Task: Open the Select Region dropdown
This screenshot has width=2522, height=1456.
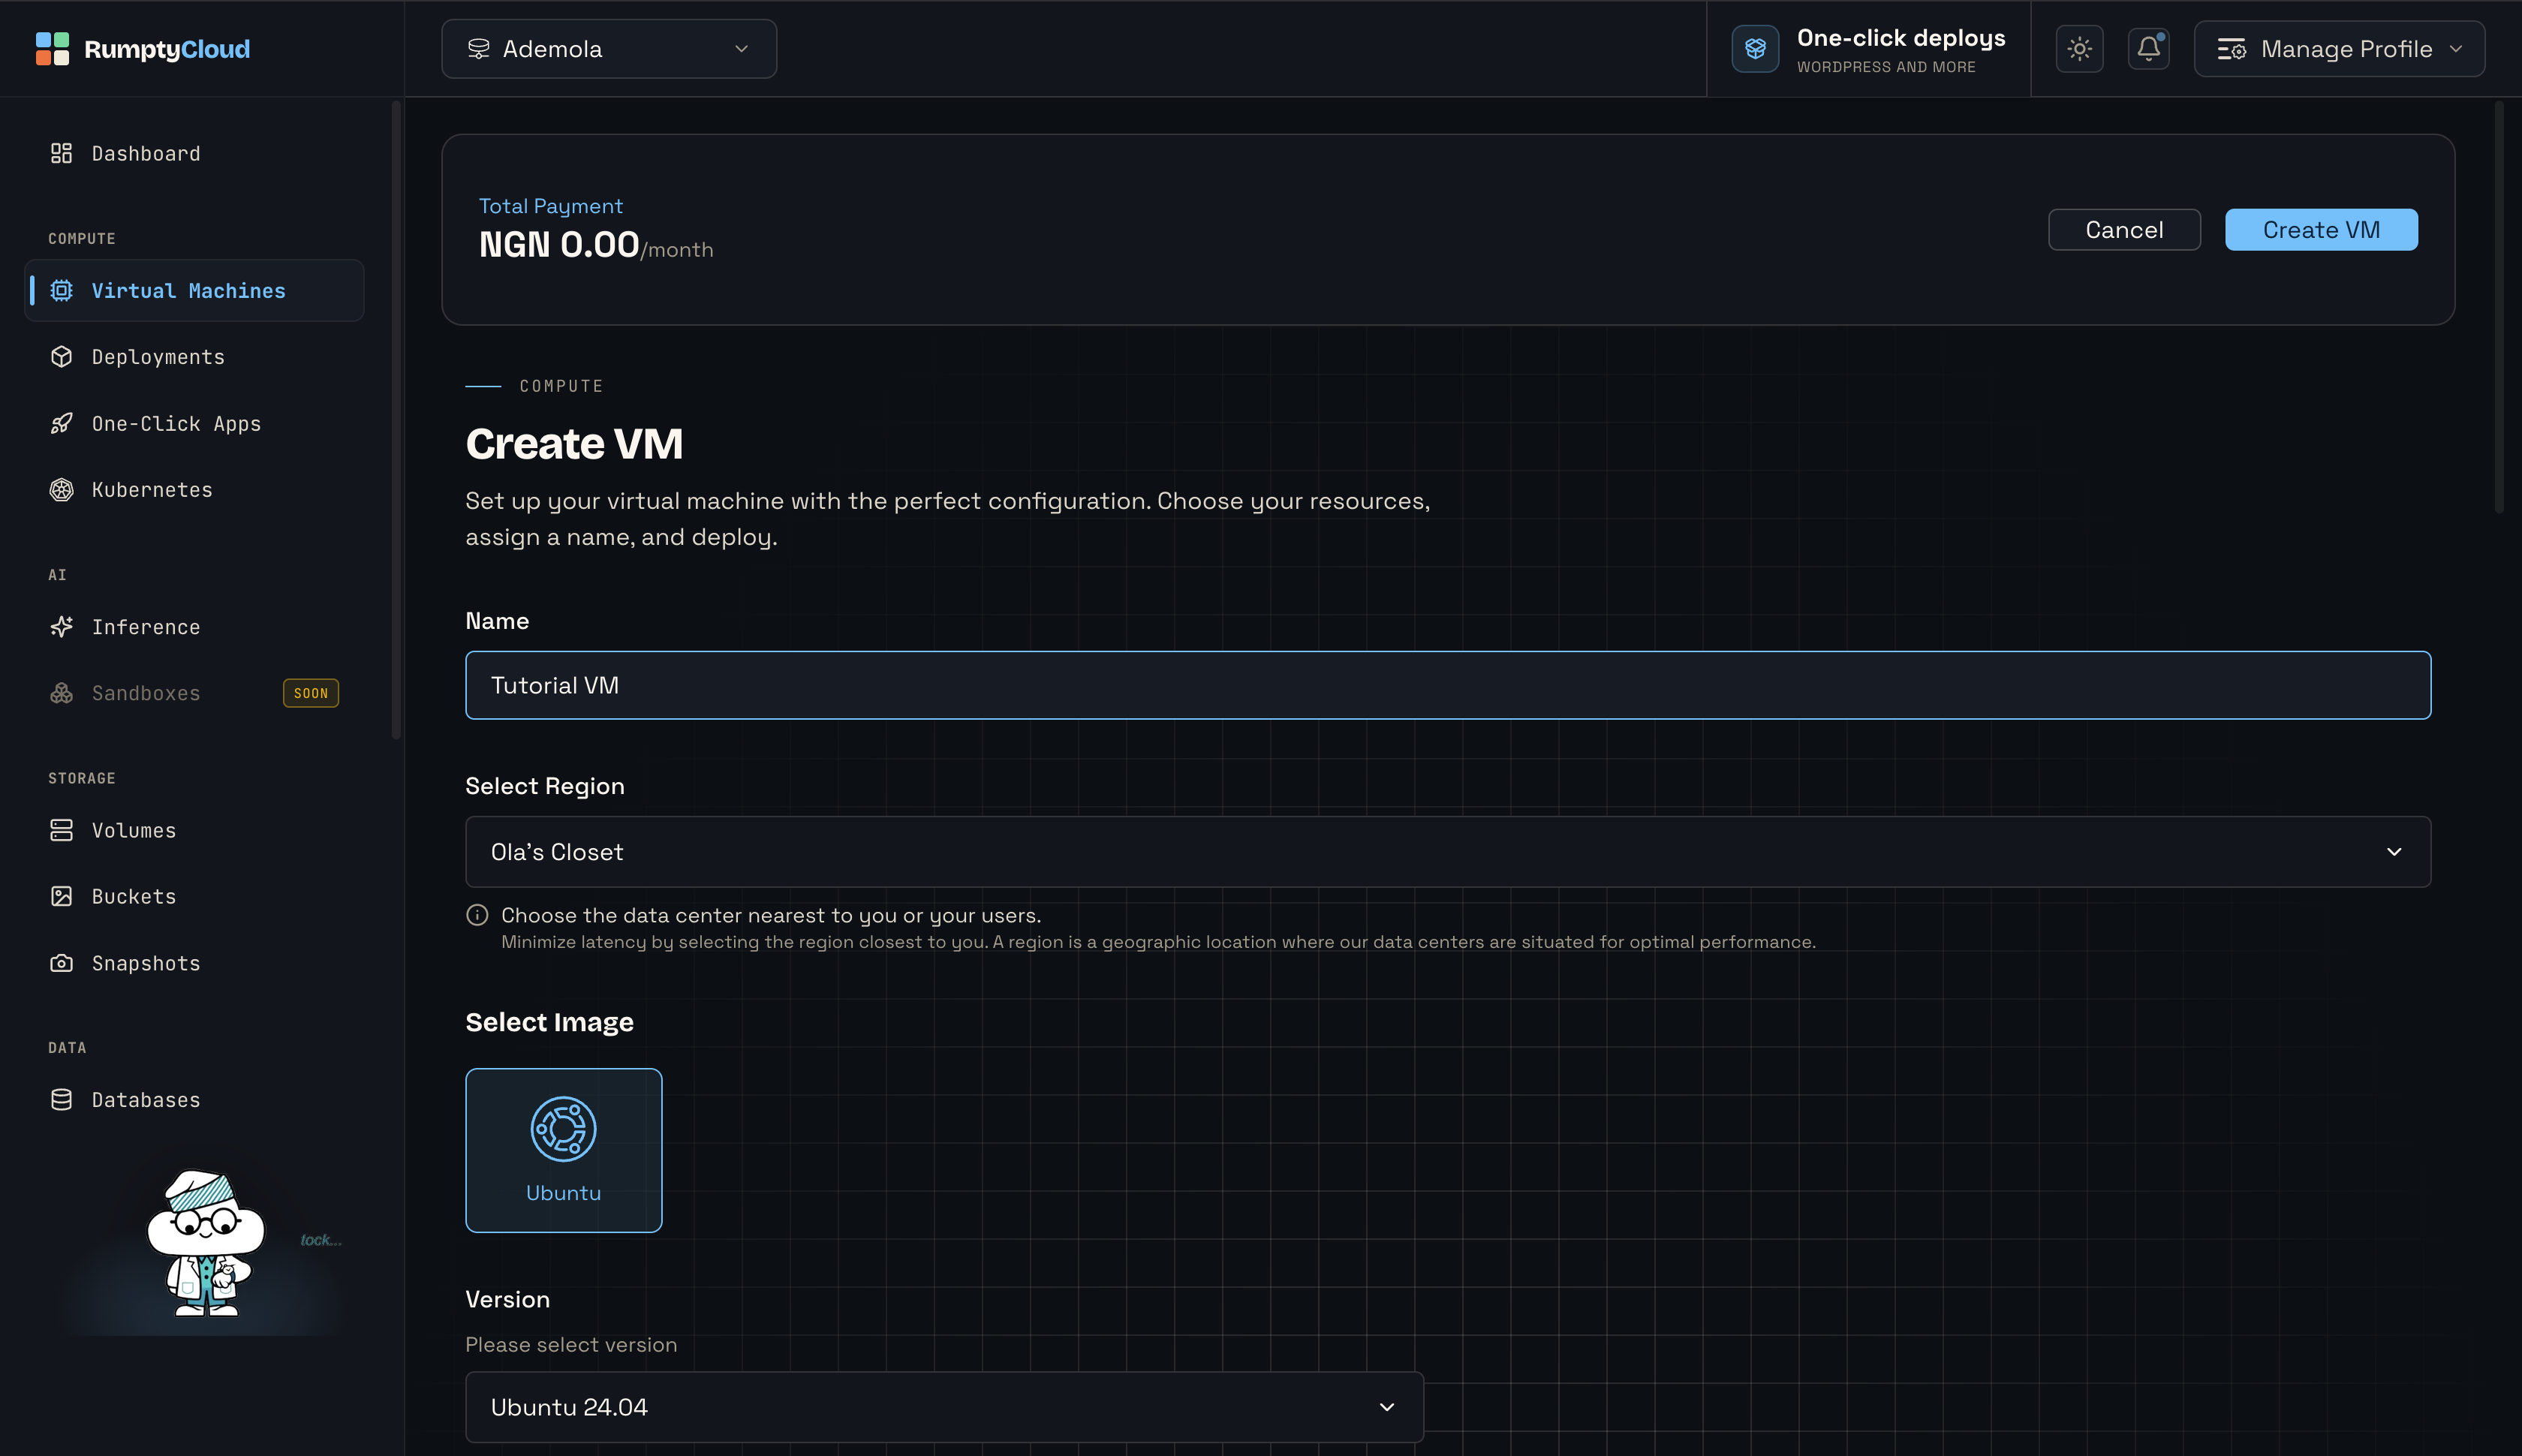Action: (x=1448, y=852)
